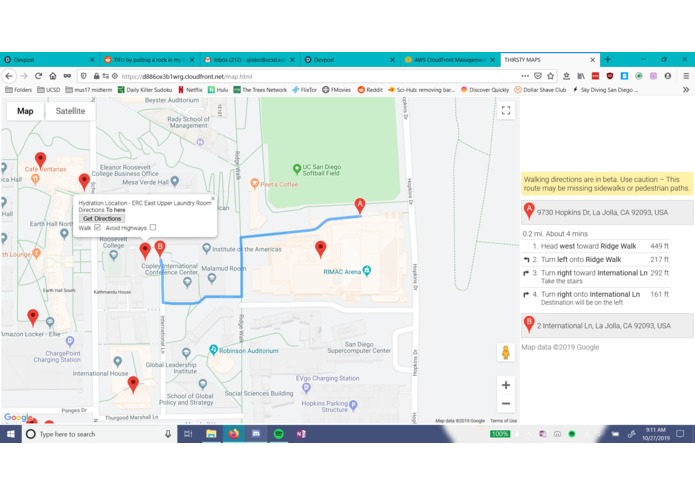This screenshot has height=494, width=695.
Task: Show hidden bookmarks with the overflow chevron
Action: point(686,89)
